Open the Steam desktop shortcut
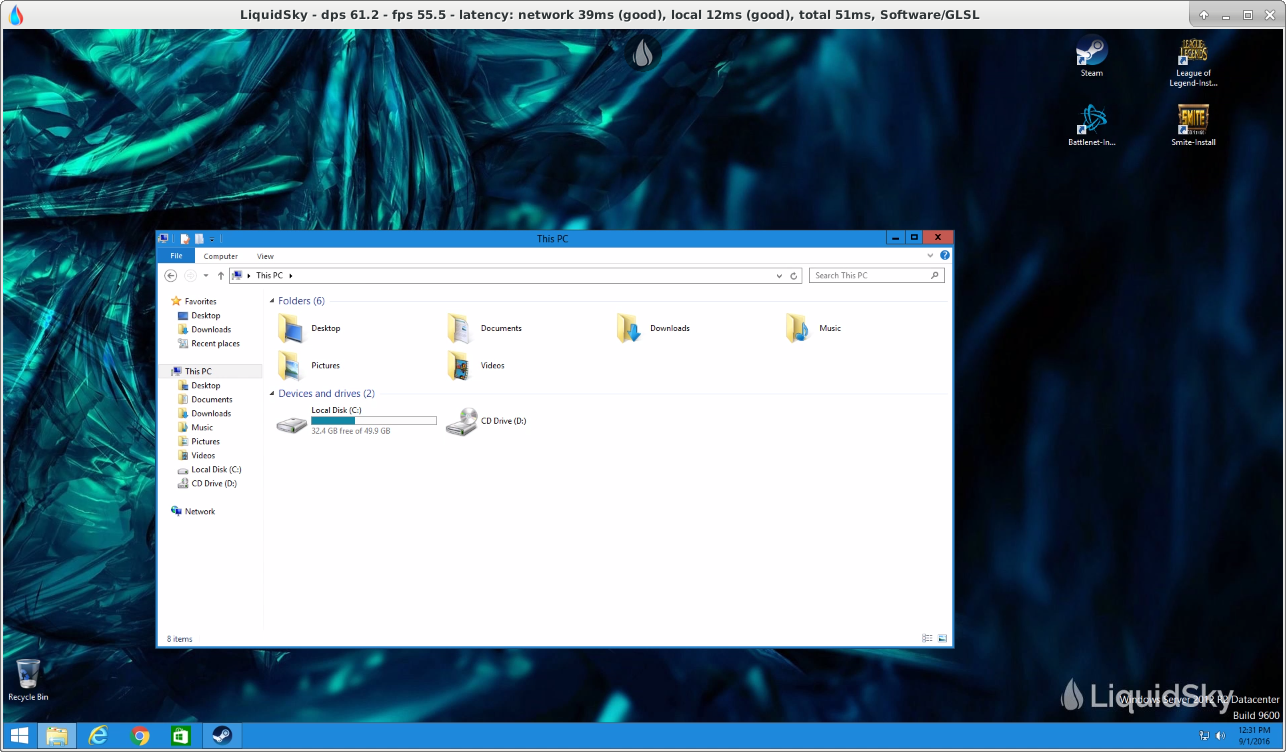The width and height of the screenshot is (1286, 752). click(x=1091, y=52)
